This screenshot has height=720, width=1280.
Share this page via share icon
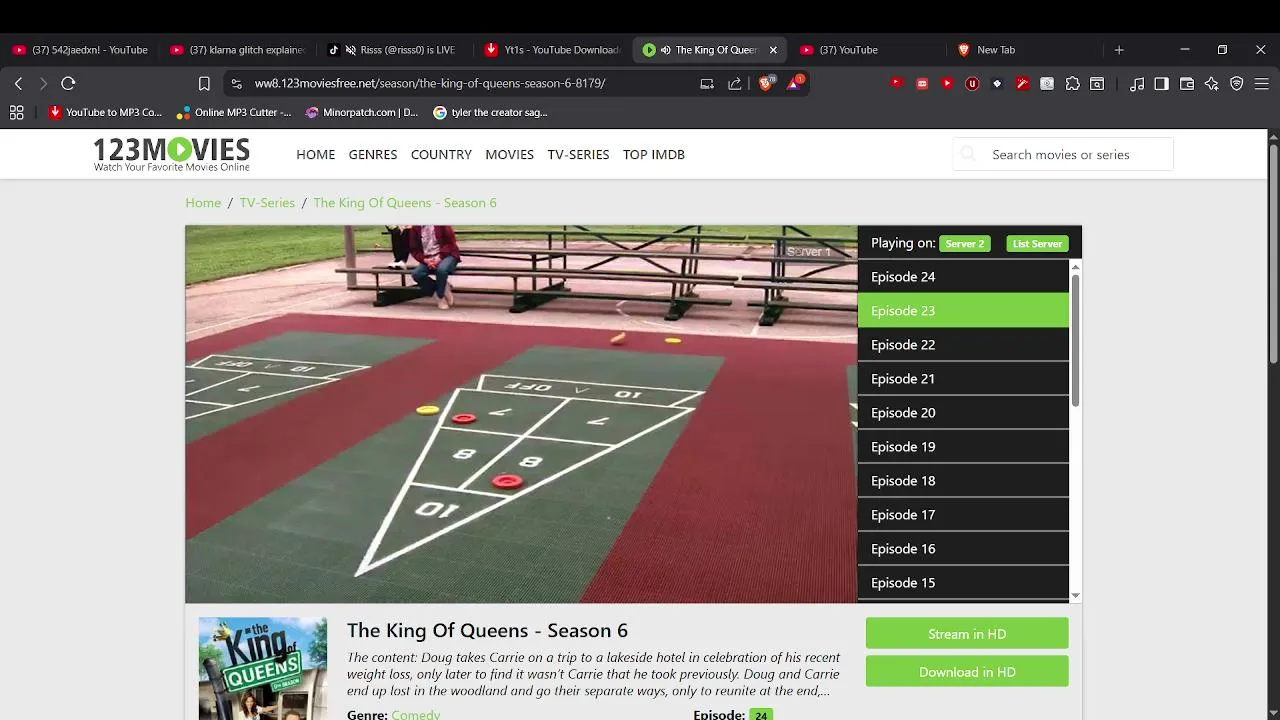point(735,84)
